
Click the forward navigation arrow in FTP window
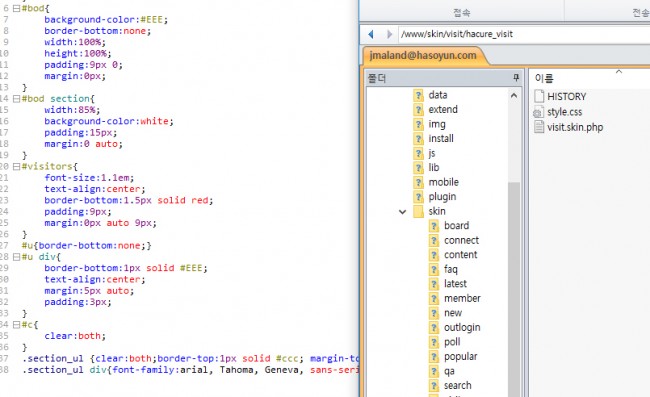click(x=389, y=34)
